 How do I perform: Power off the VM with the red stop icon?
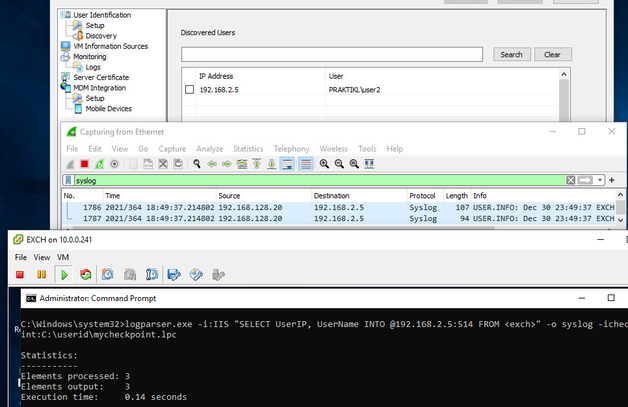click(x=21, y=274)
